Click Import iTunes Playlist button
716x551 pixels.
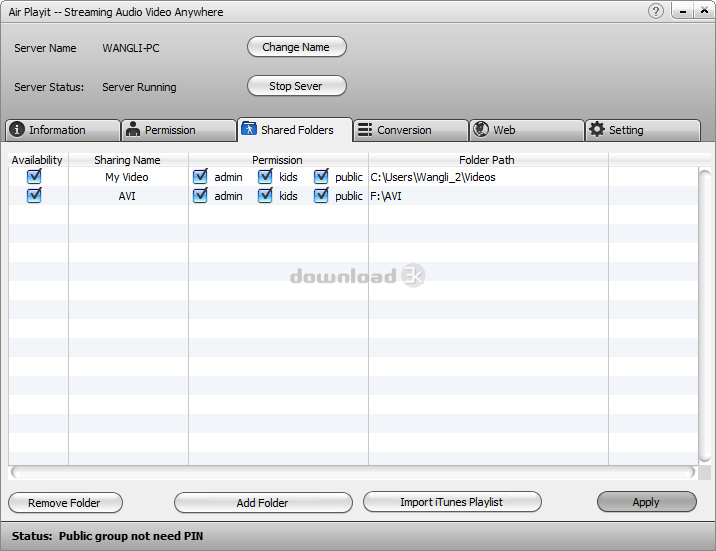click(x=452, y=502)
